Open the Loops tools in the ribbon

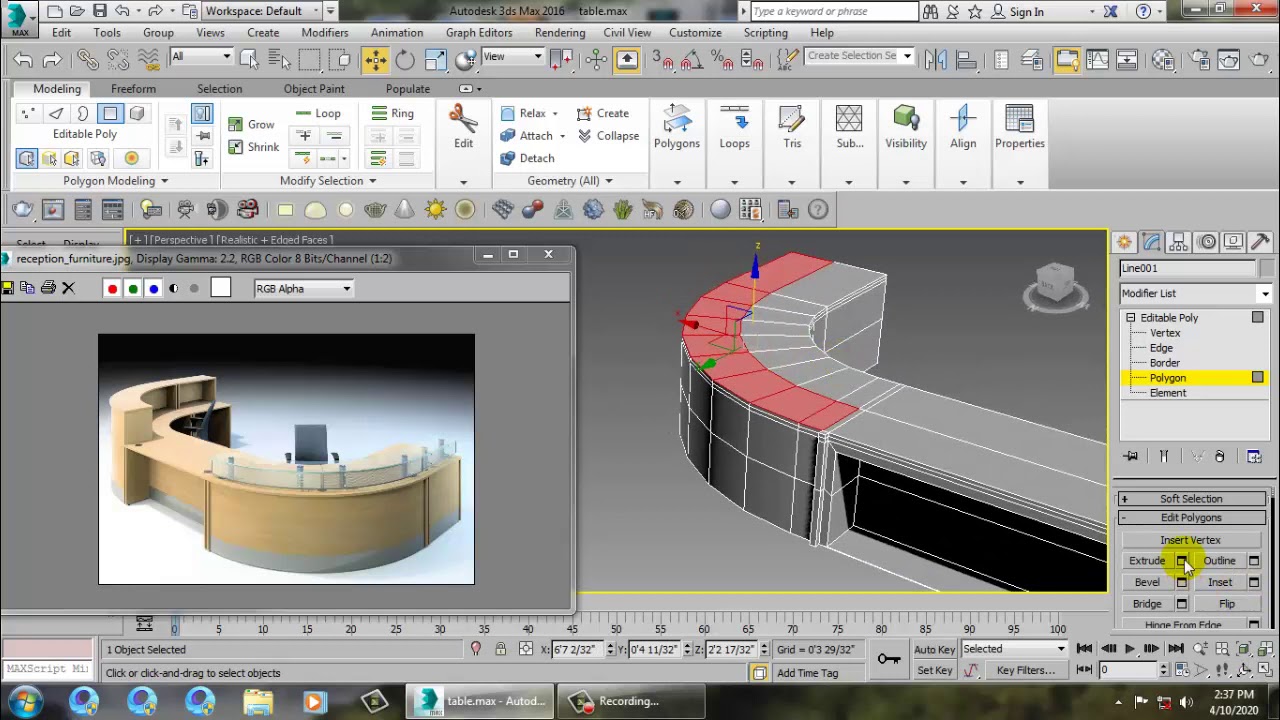(734, 128)
